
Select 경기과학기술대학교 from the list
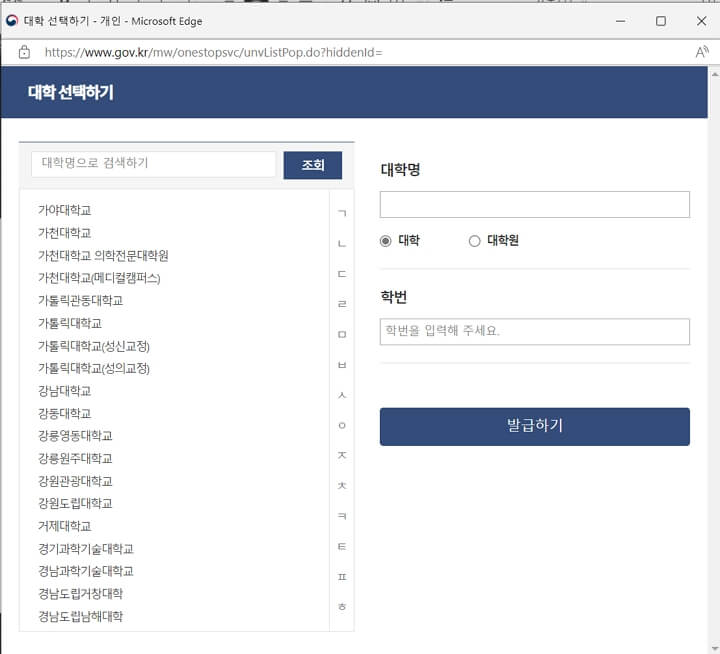click(x=86, y=549)
